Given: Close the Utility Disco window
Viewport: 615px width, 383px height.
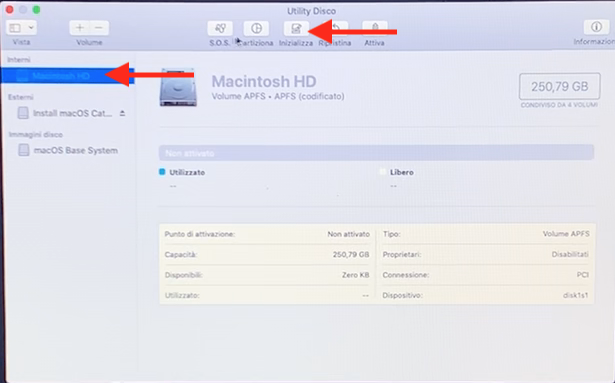Looking at the screenshot, I should 9,9.
